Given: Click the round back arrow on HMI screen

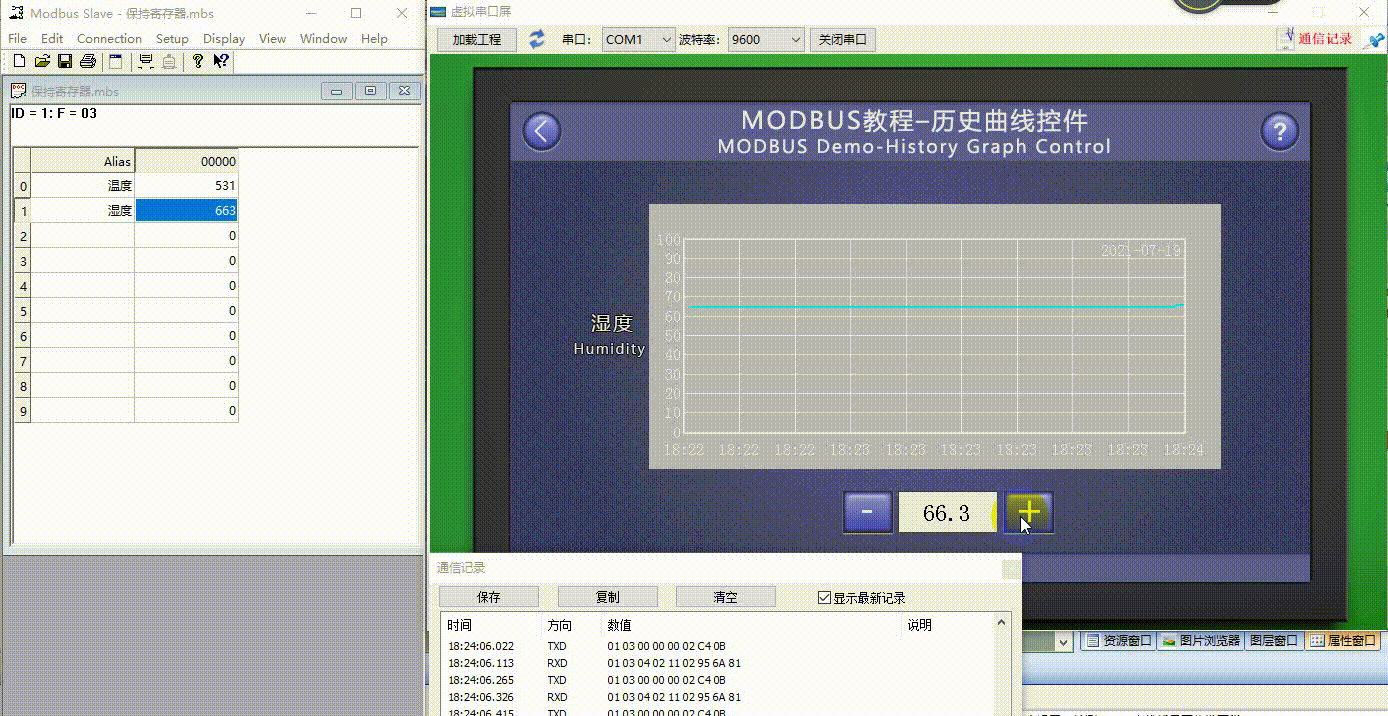Looking at the screenshot, I should point(542,131).
